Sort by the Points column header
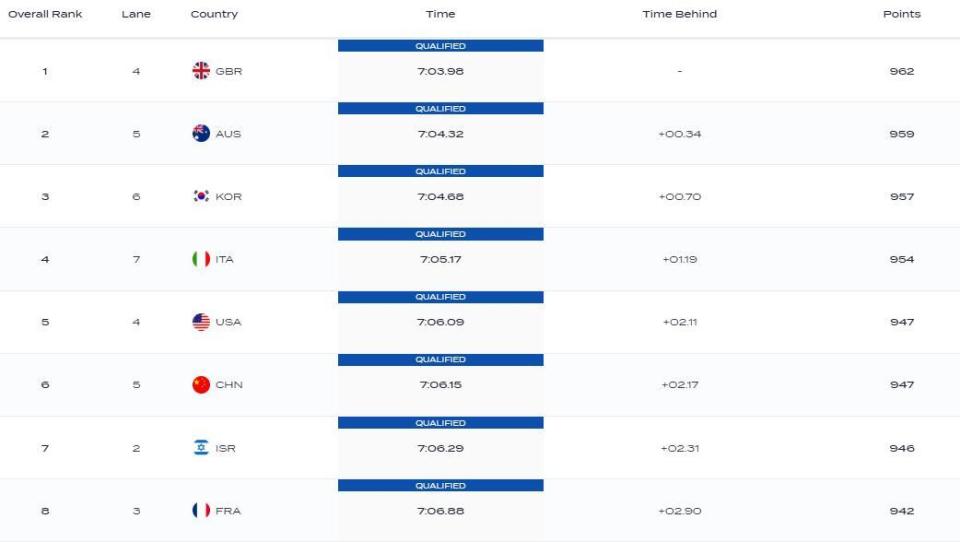This screenshot has height=542, width=960. [x=901, y=14]
